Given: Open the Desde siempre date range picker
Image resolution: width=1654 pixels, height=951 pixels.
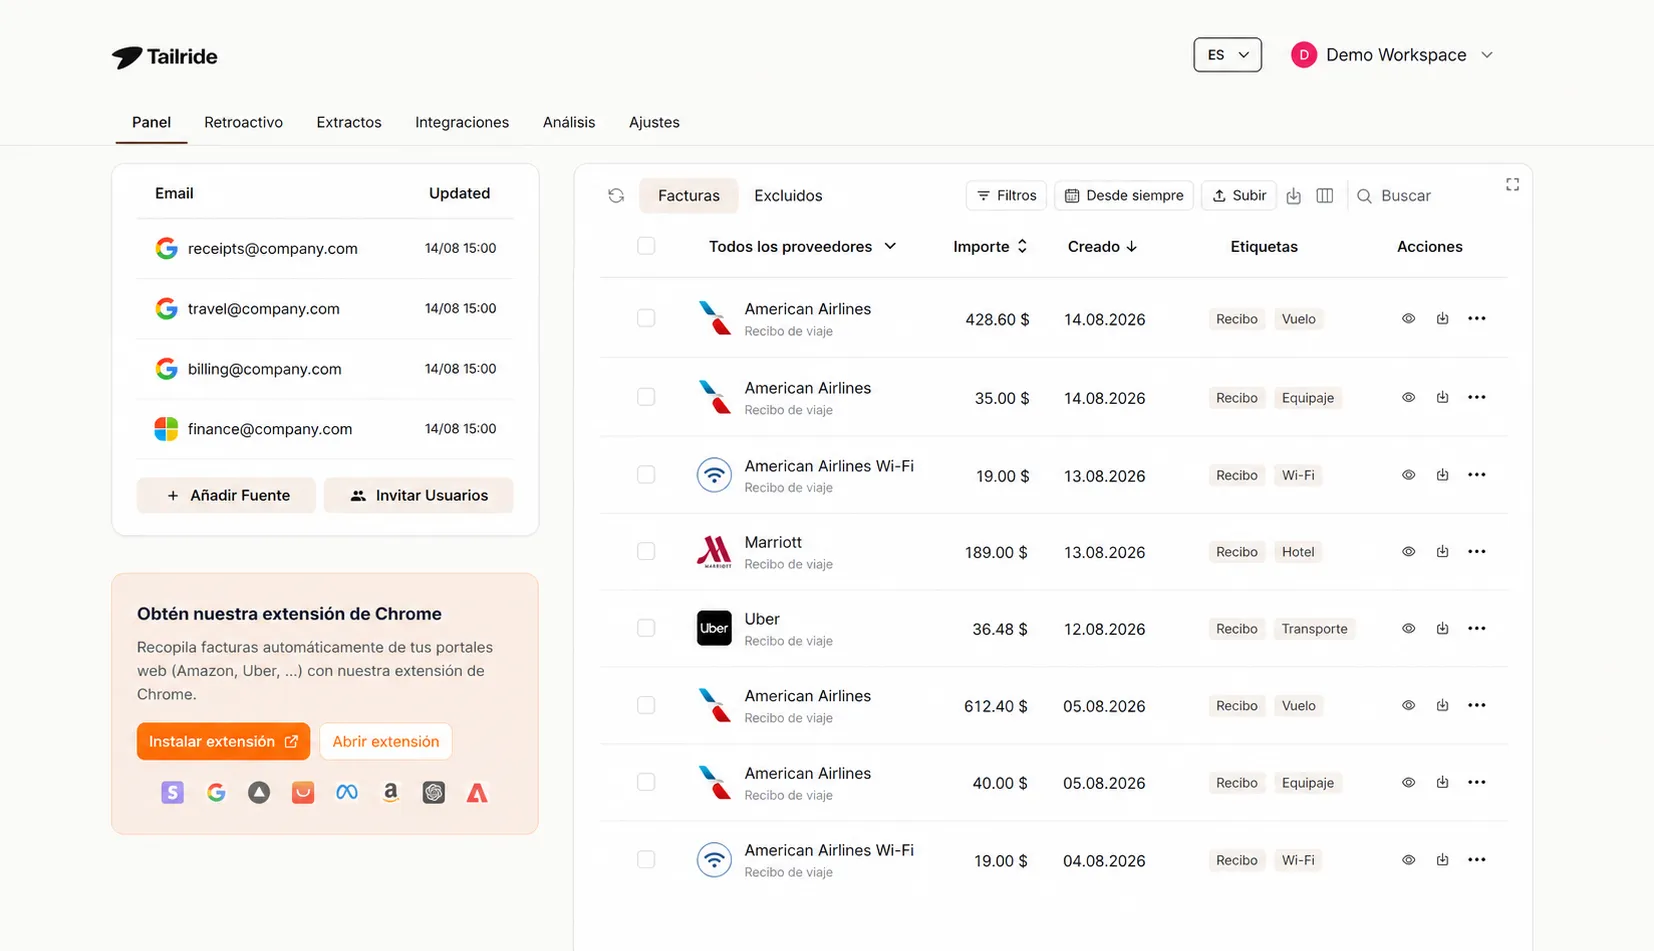Looking at the screenshot, I should [1124, 196].
